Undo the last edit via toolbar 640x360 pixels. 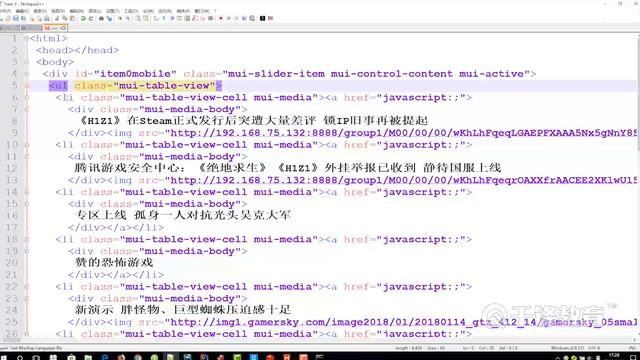click(x=83, y=18)
